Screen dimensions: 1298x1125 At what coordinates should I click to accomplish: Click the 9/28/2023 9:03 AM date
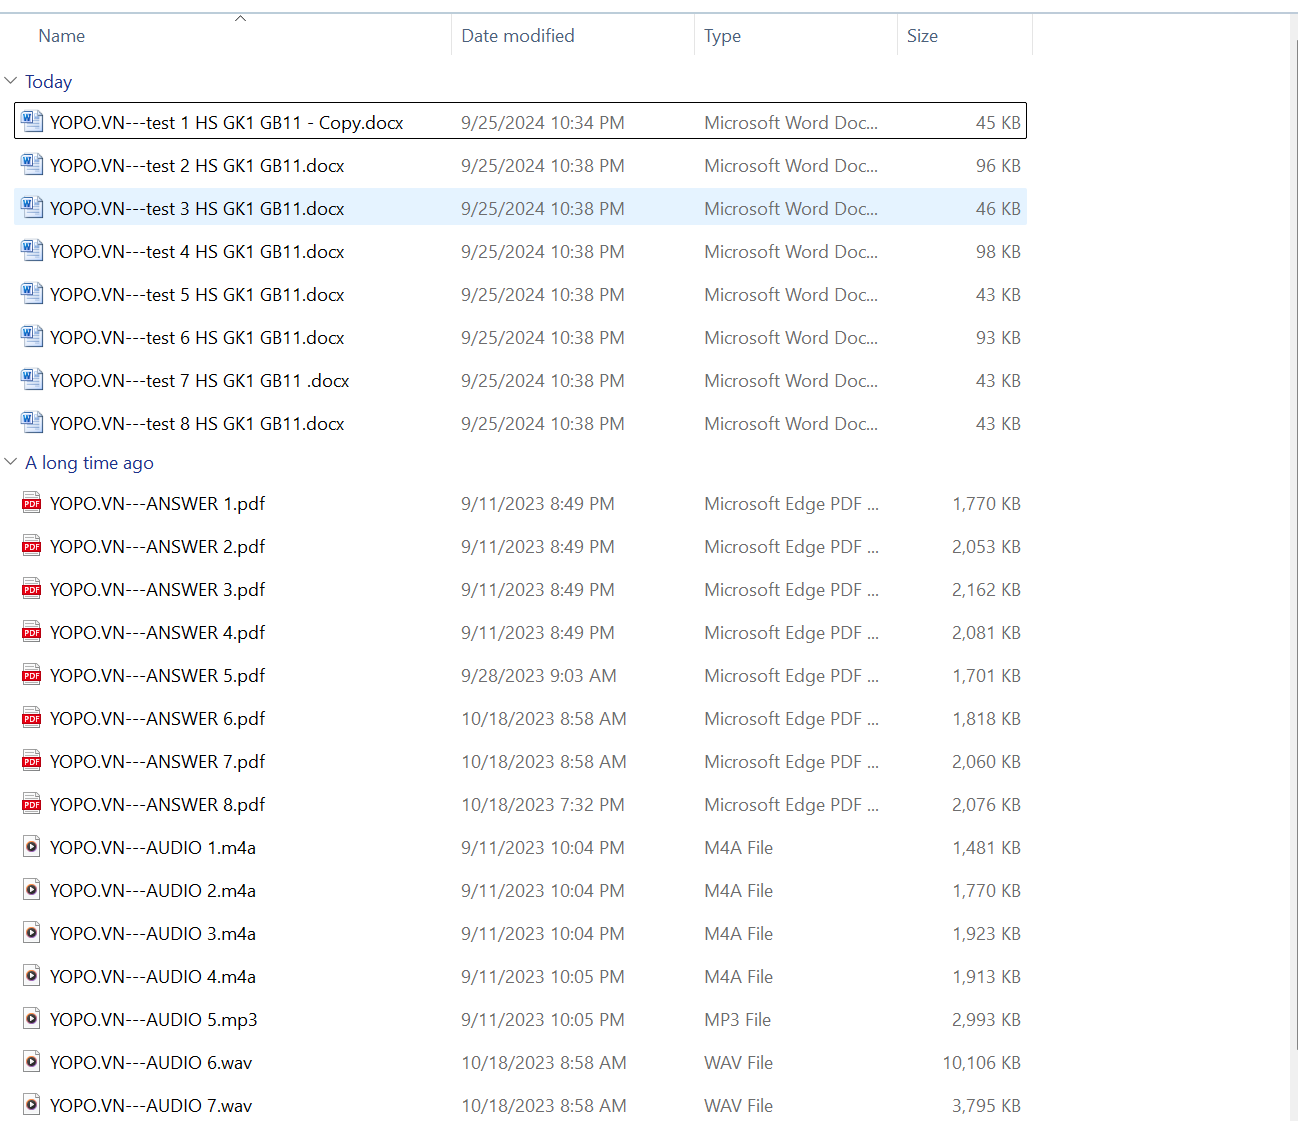point(539,676)
